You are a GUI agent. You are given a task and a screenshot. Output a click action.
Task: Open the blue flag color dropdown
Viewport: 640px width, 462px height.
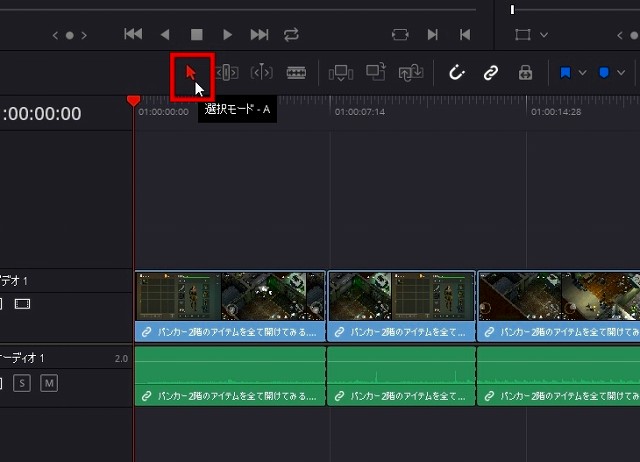point(582,73)
